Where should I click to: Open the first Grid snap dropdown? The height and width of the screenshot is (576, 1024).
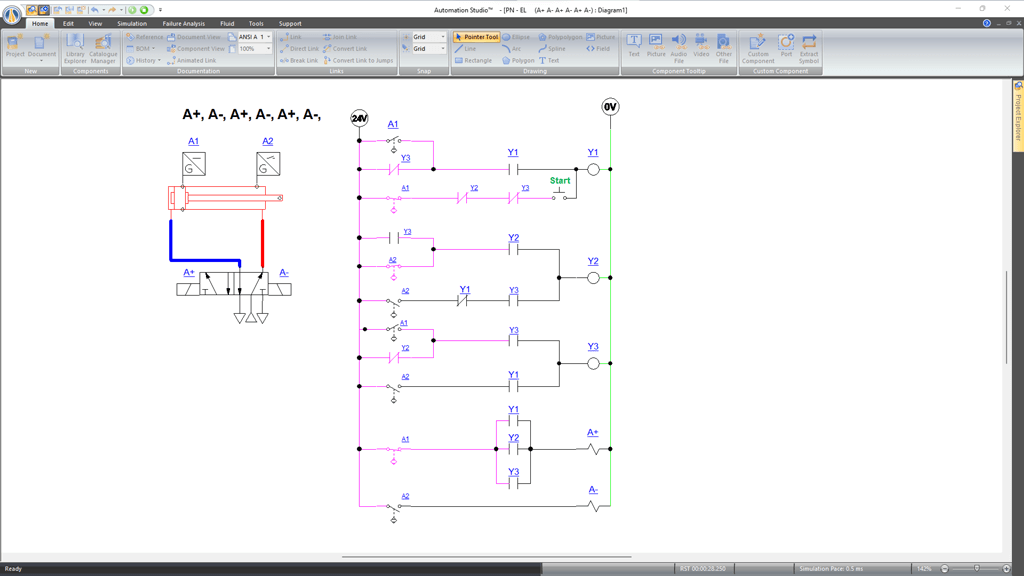pyautogui.click(x=443, y=37)
